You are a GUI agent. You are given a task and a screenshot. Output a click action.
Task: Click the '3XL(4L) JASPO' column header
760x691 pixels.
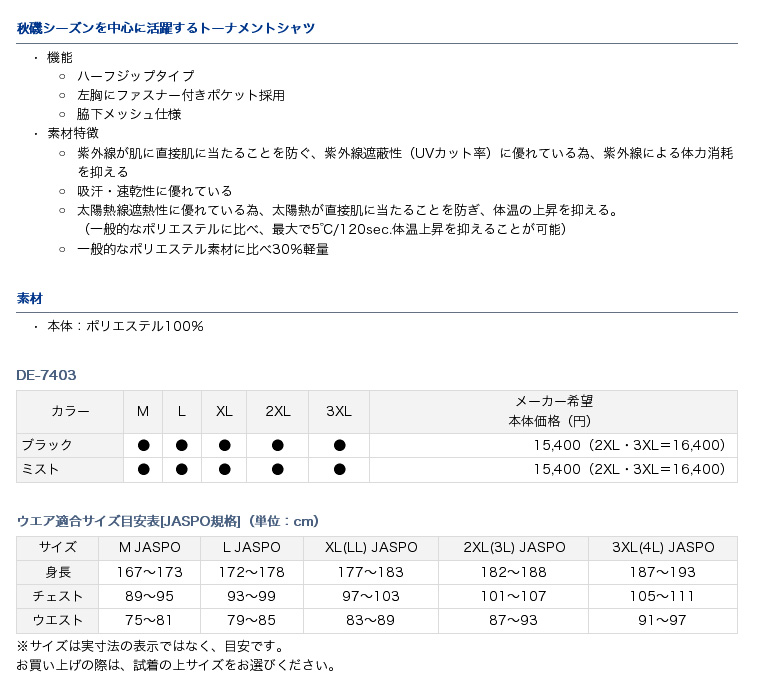[x=663, y=548]
